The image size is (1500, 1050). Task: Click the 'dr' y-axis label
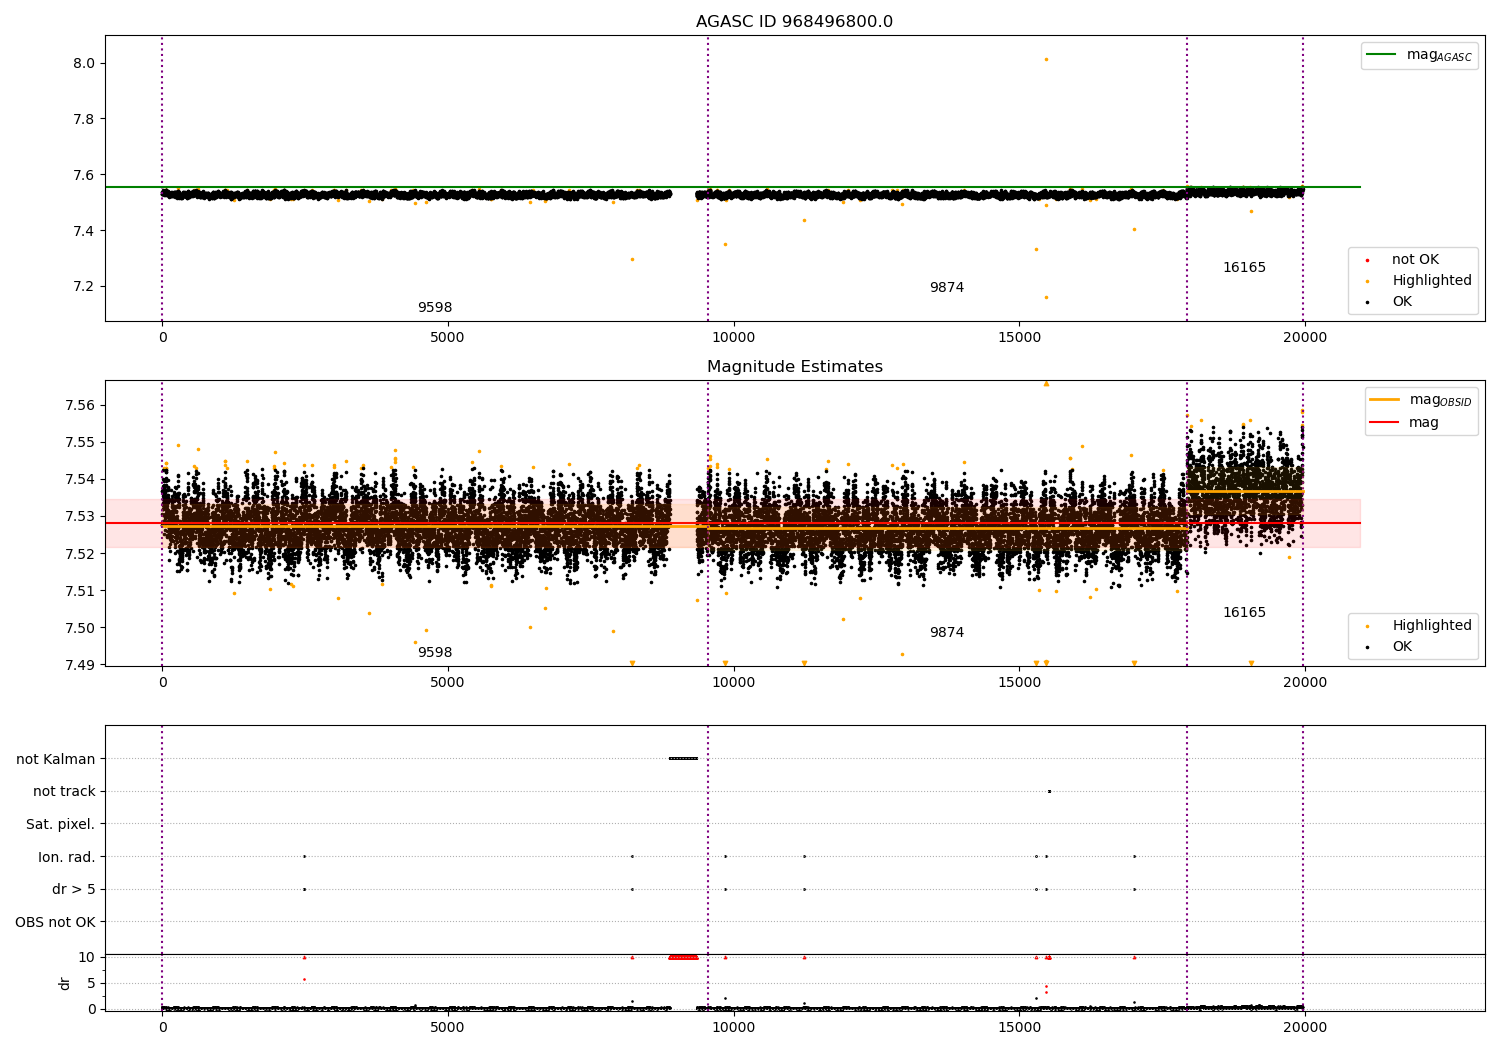point(65,984)
